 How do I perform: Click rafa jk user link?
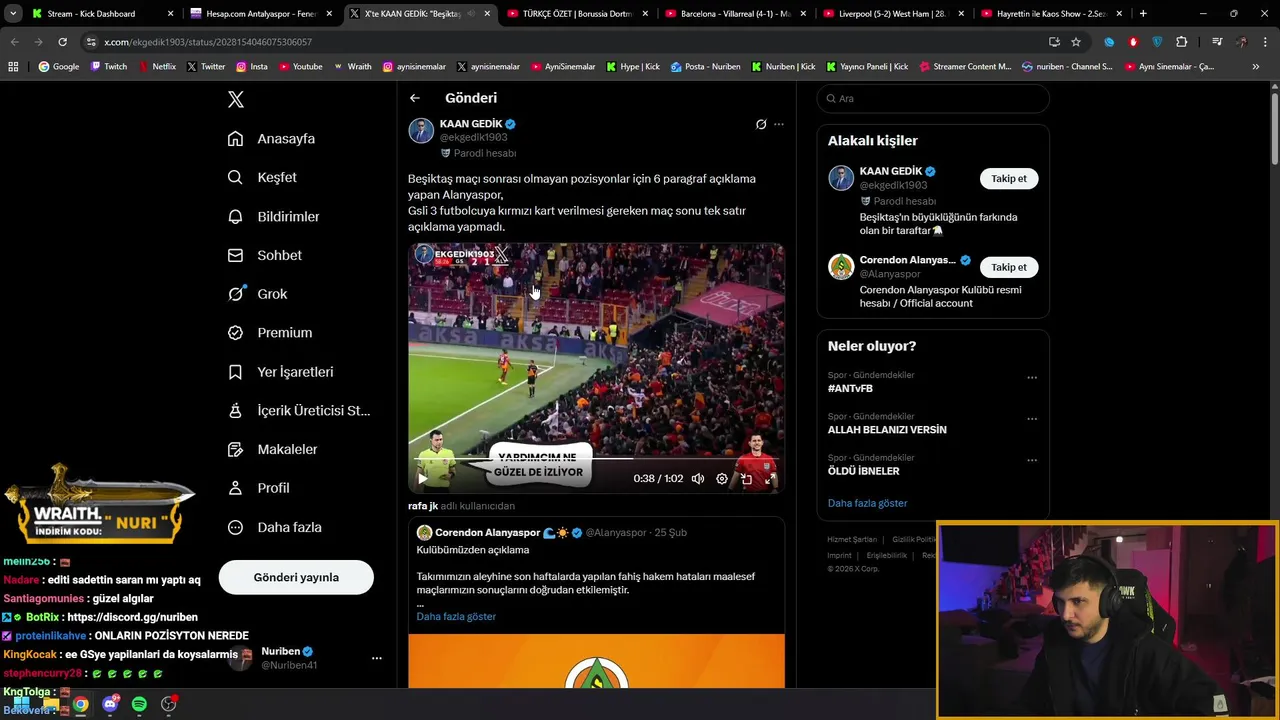click(423, 506)
